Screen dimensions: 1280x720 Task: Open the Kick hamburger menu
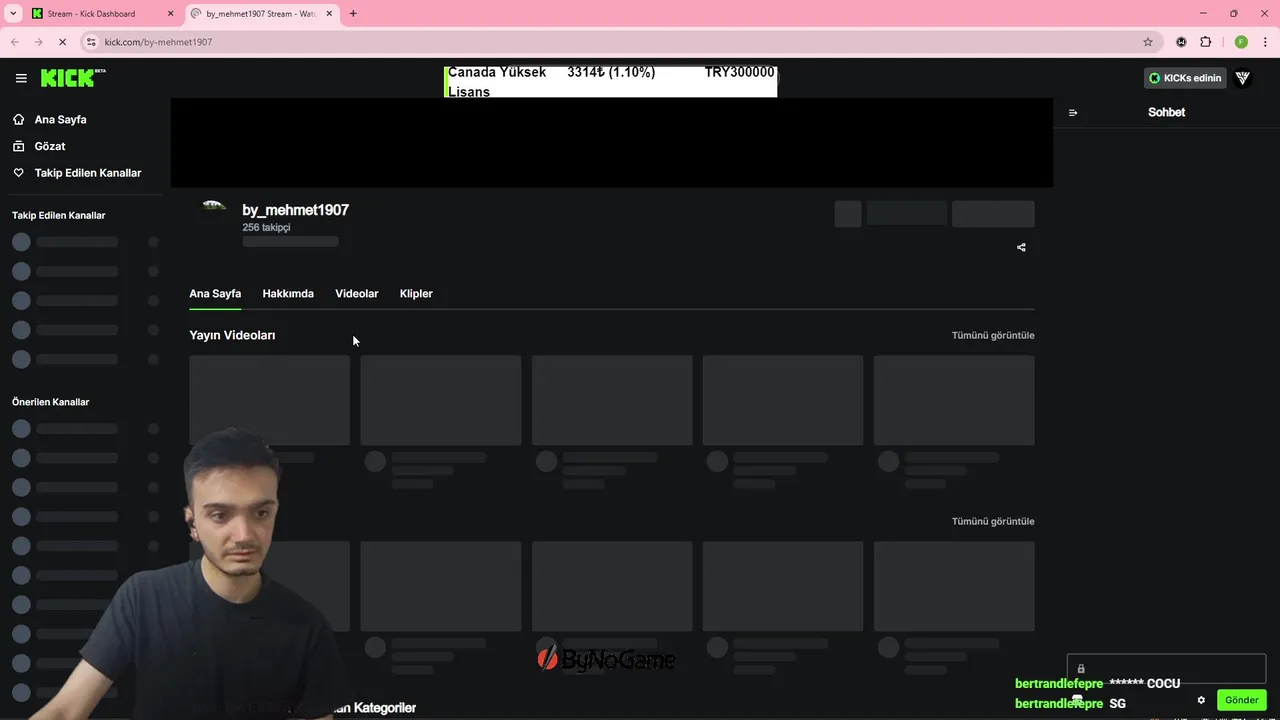pyautogui.click(x=21, y=78)
